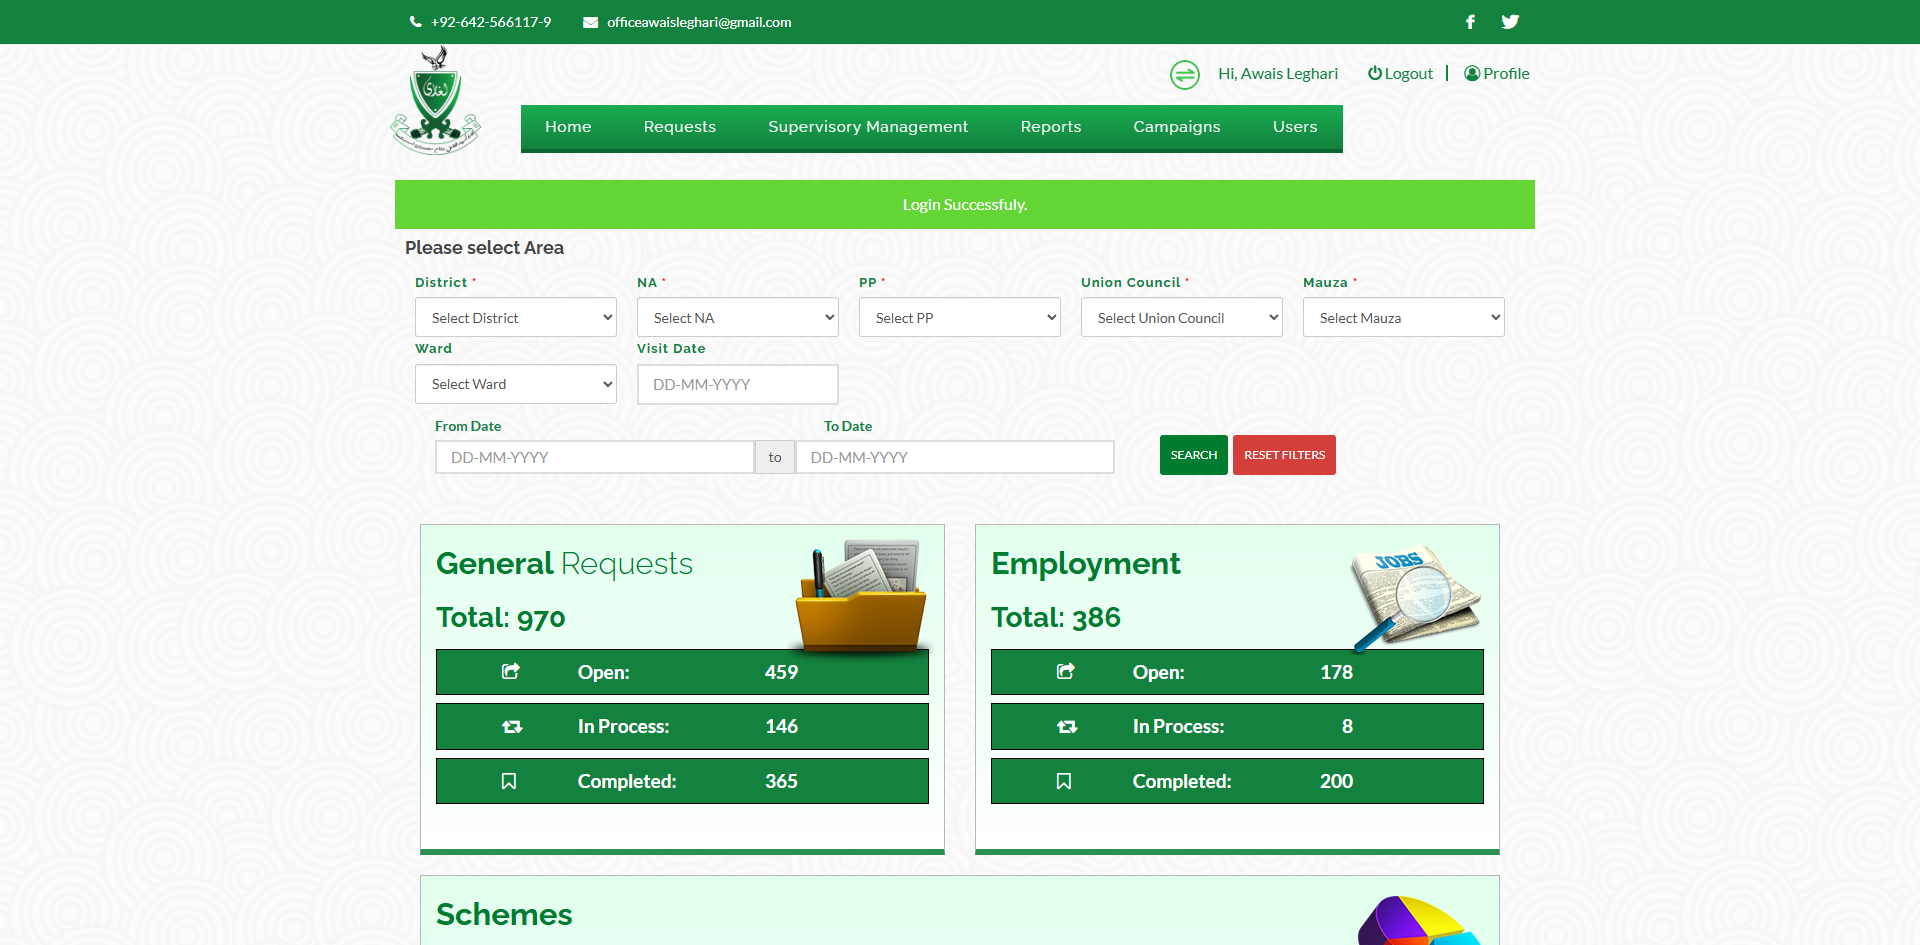The width and height of the screenshot is (1920, 945).
Task: Click the envelope email icon
Action: (x=591, y=22)
